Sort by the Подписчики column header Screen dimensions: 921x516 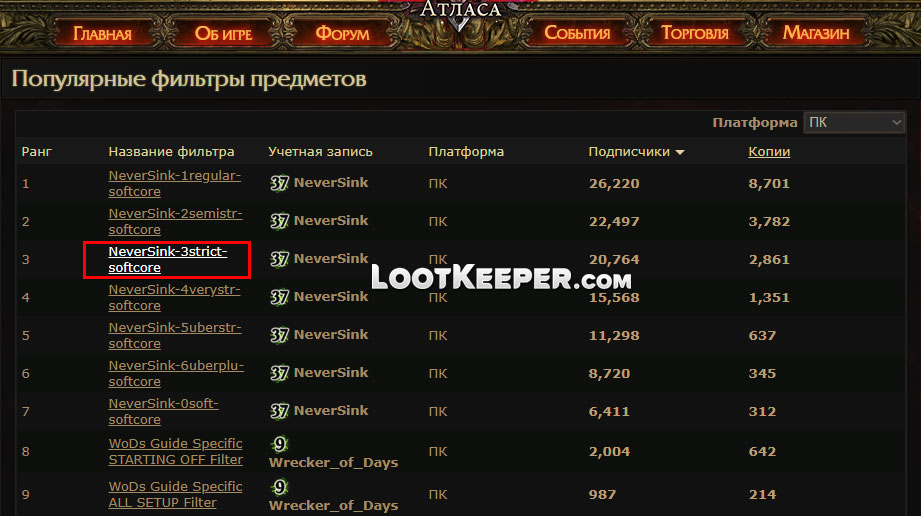click(629, 152)
